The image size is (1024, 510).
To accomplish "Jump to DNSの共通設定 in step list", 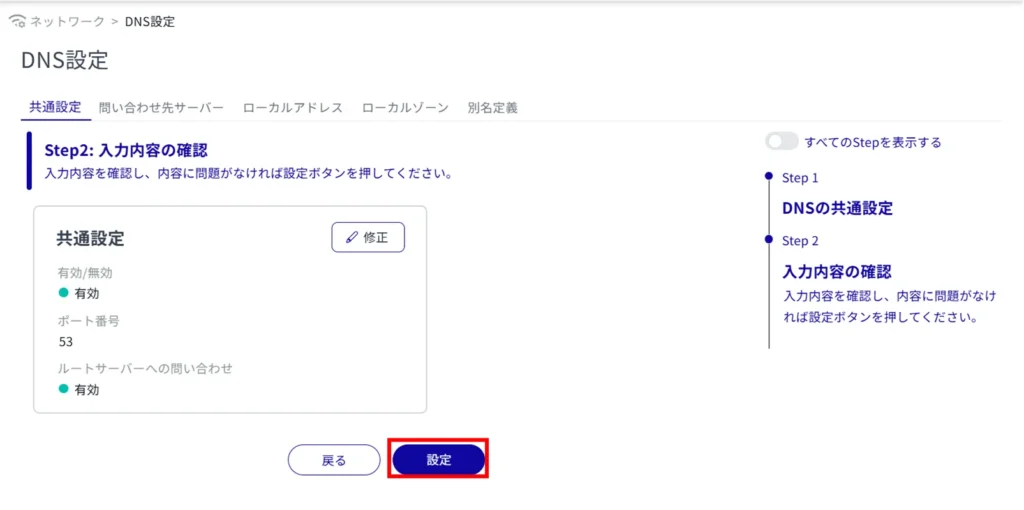I will point(837,208).
